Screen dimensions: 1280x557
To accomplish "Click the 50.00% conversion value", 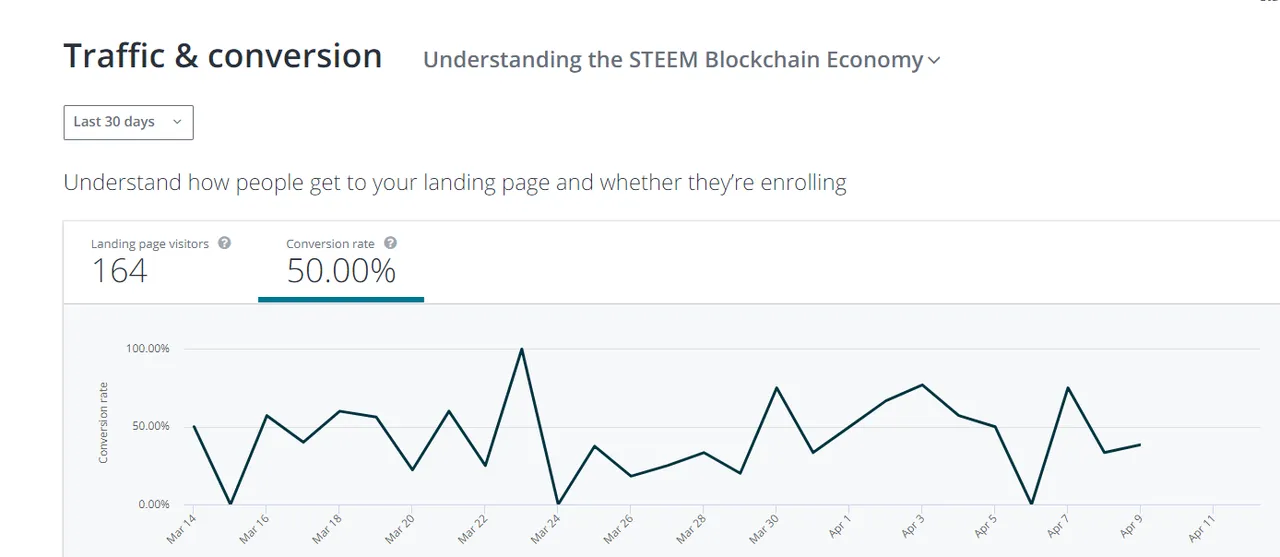I will tap(341, 271).
